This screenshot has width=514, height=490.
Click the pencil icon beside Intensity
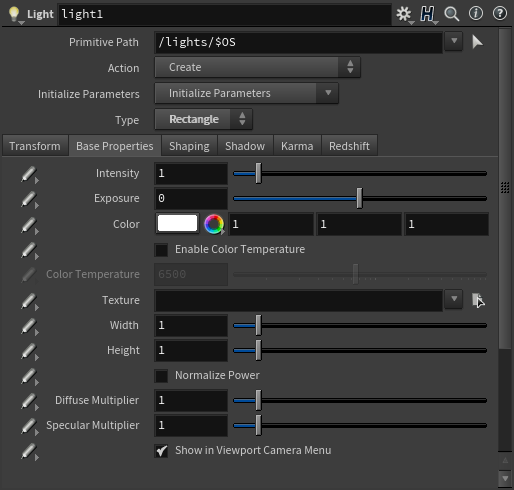(x=29, y=174)
